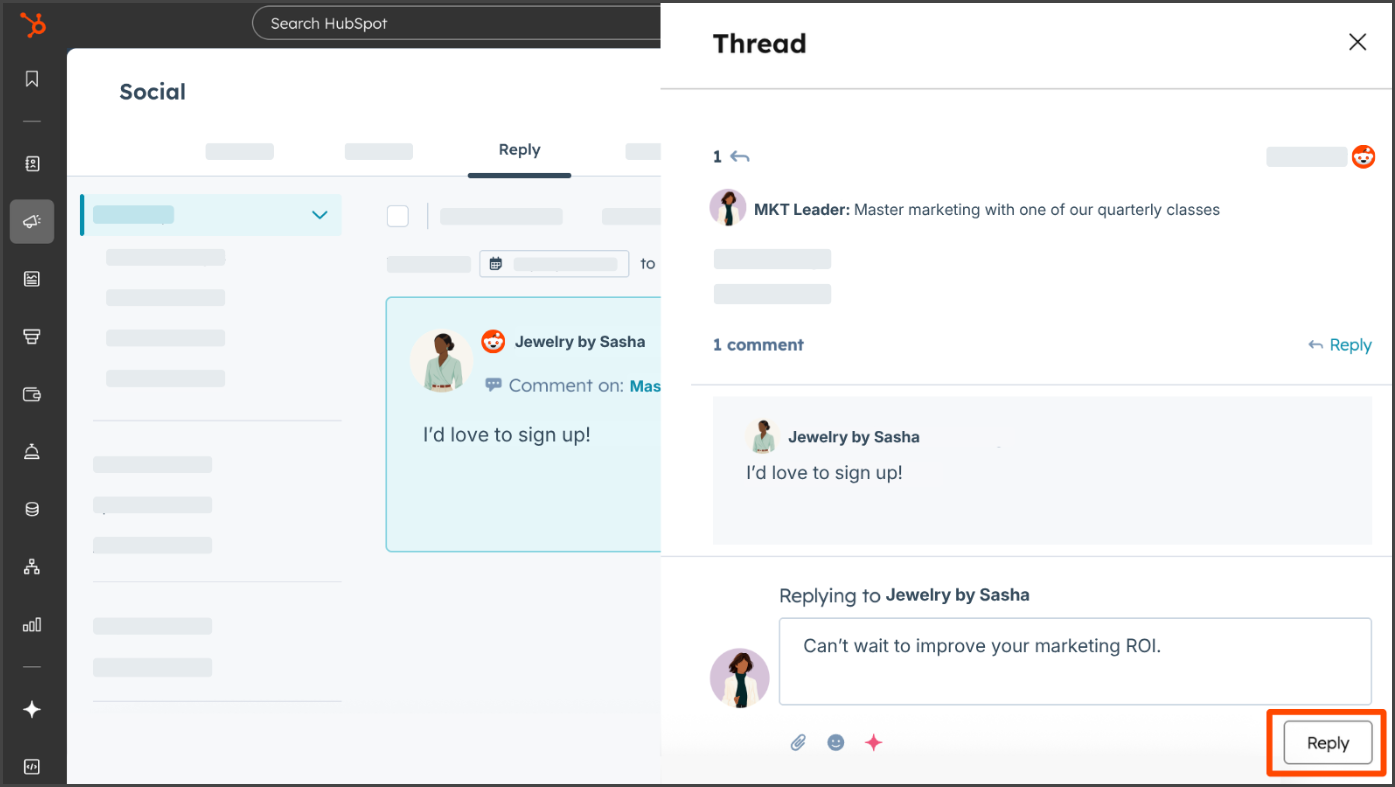
Task: Click the Reply button to post your comment
Action: pyautogui.click(x=1327, y=743)
